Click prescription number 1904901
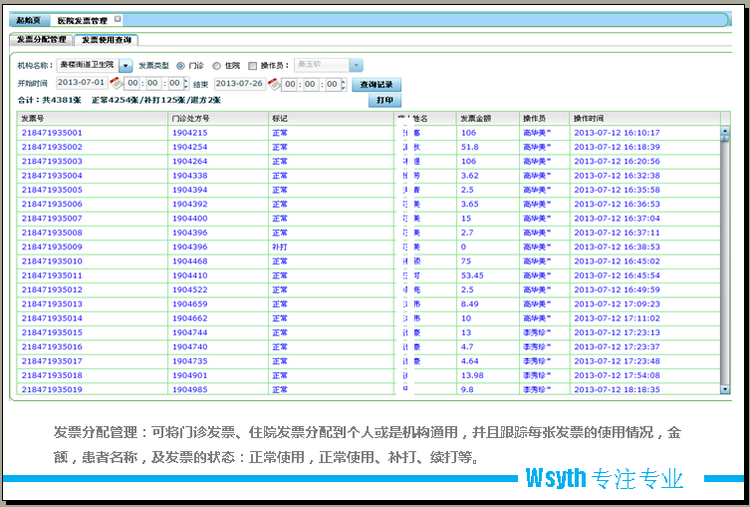This screenshot has width=750, height=507. [x=190, y=375]
